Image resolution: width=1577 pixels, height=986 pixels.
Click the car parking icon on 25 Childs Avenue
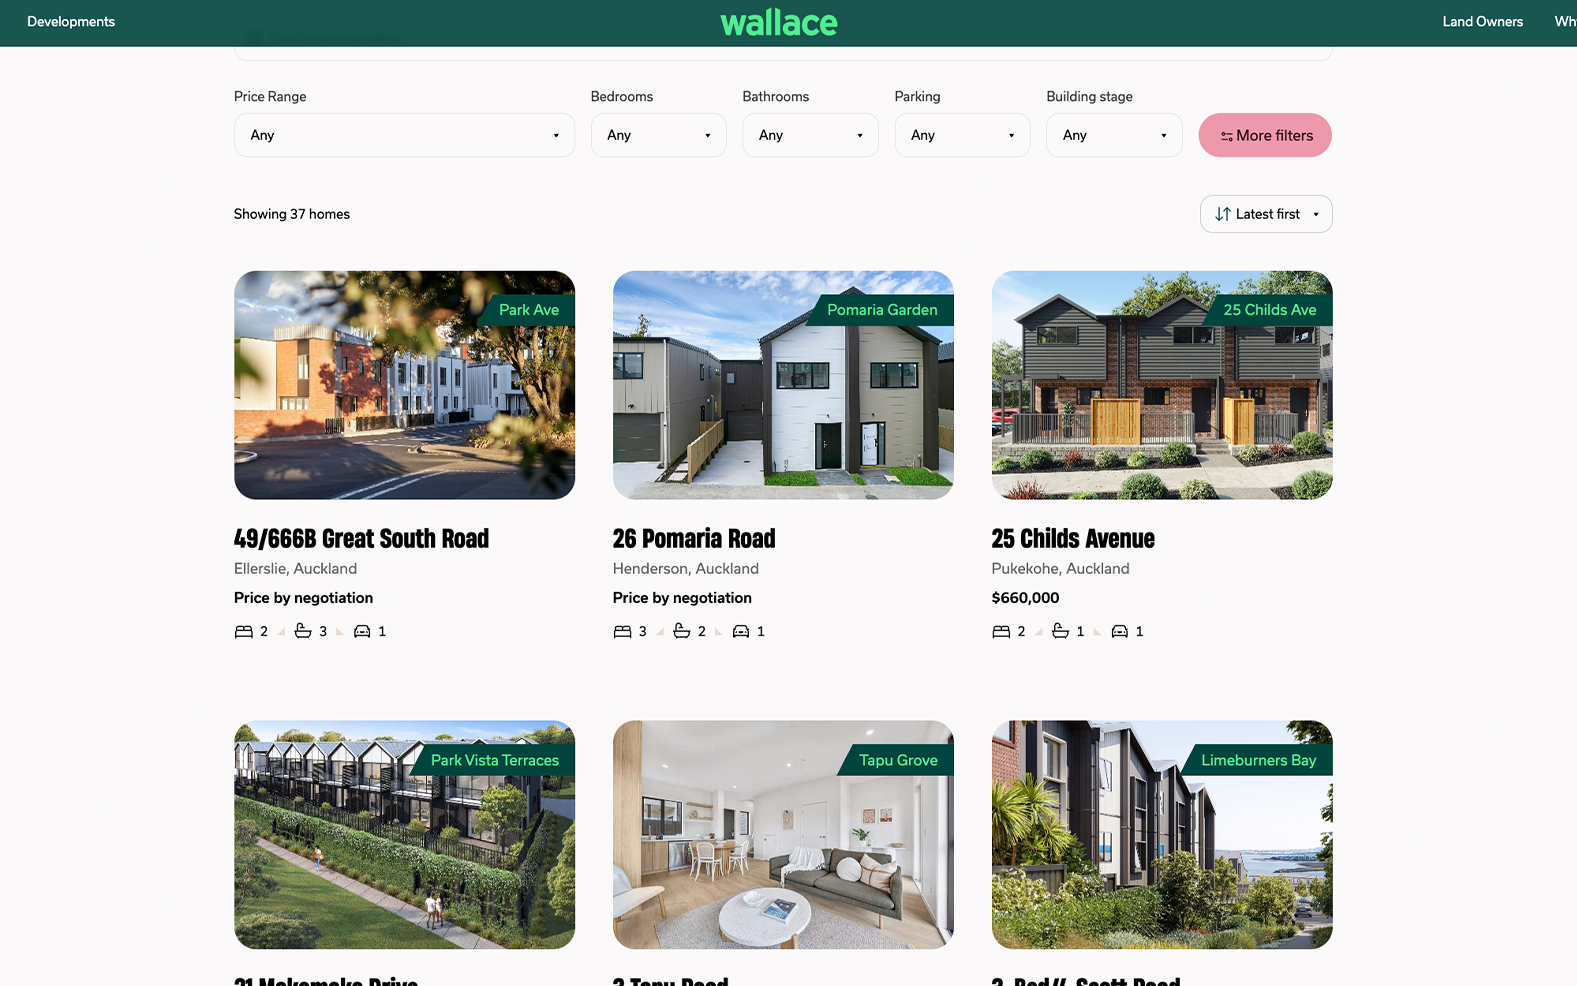point(1120,631)
